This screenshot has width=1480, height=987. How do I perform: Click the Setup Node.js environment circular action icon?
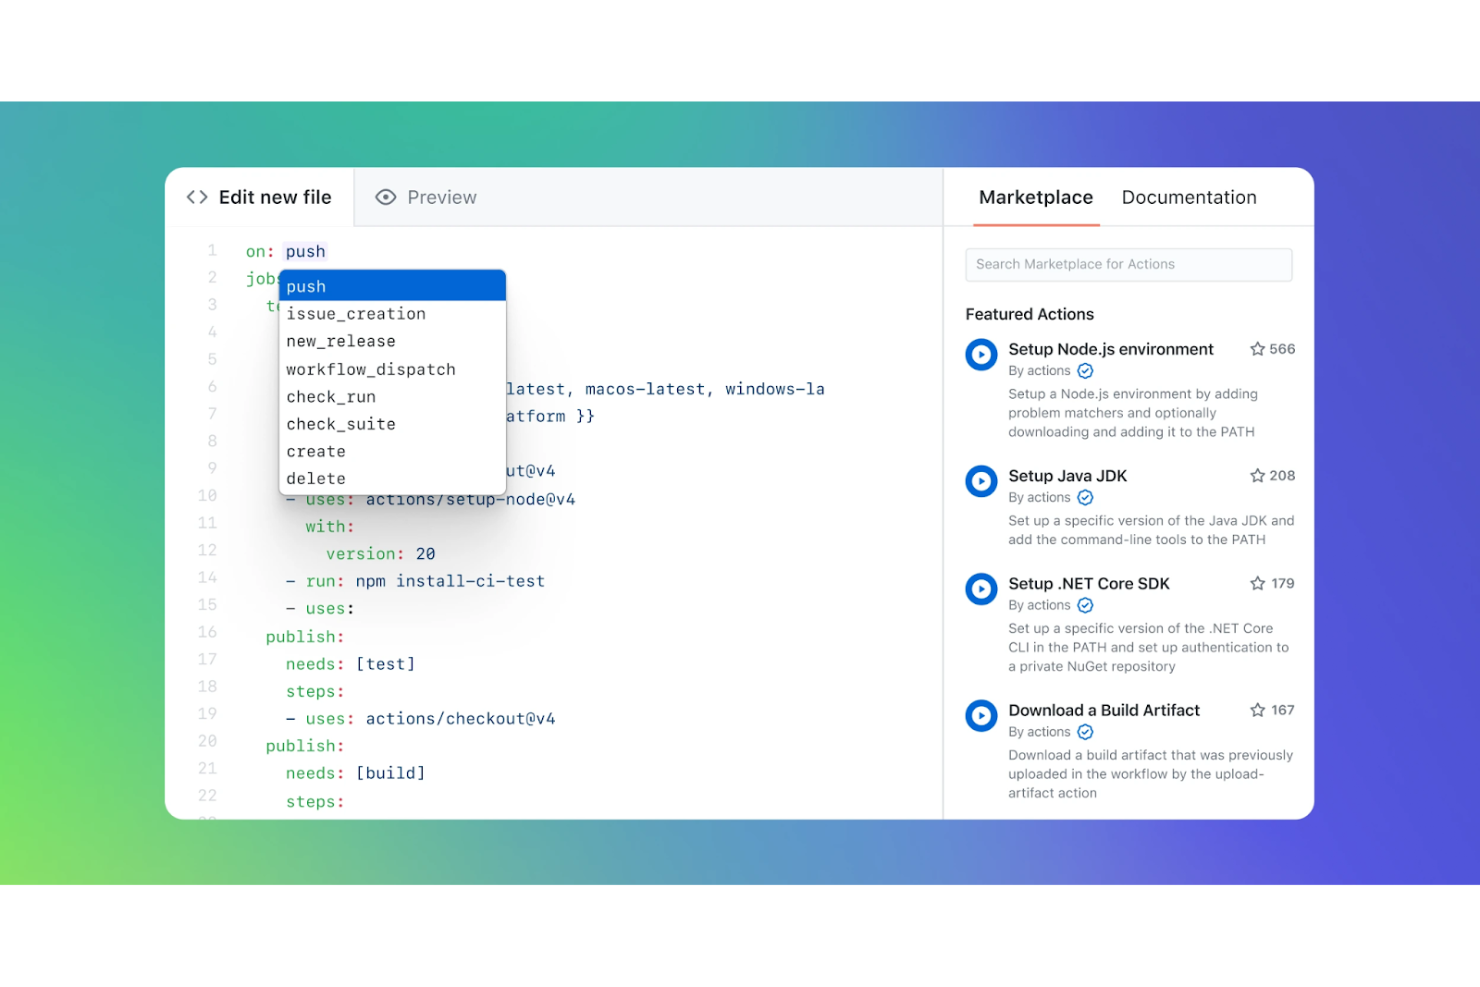pos(981,354)
